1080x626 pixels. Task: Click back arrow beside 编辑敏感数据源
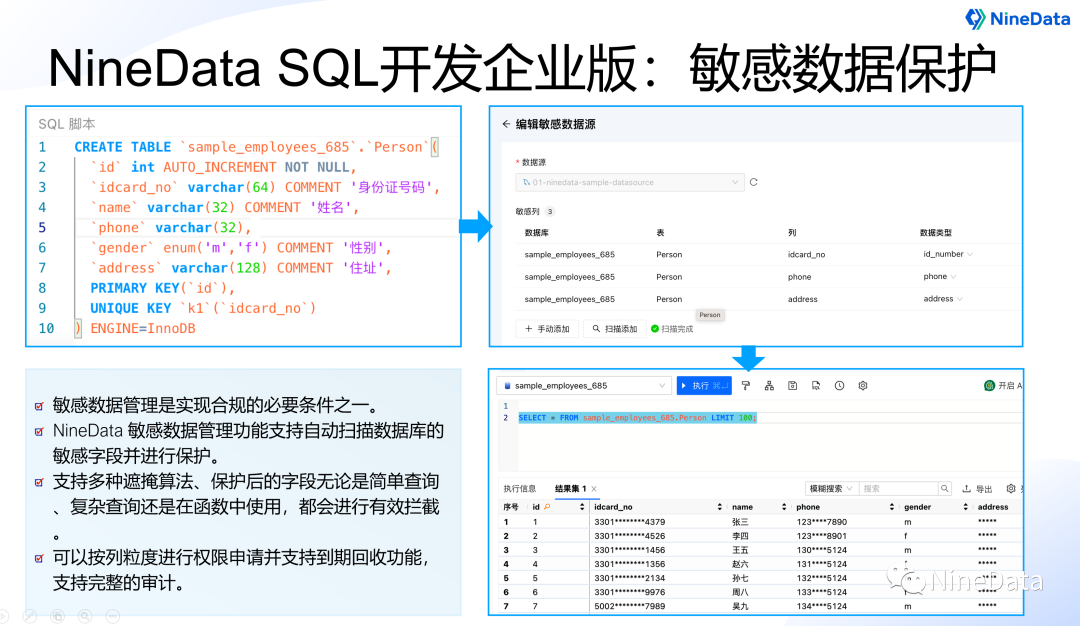point(506,124)
